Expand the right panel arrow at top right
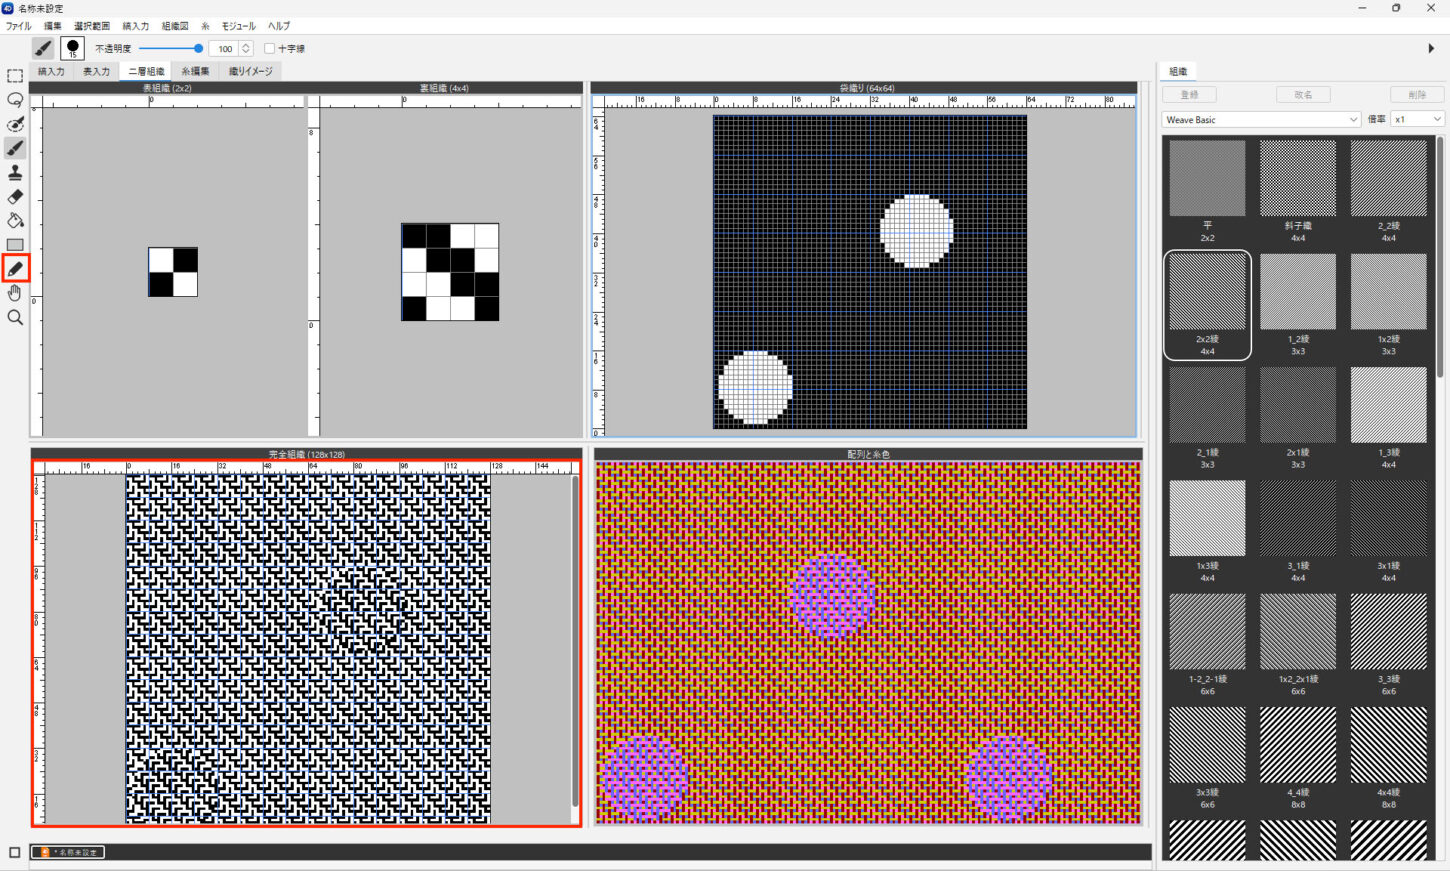Viewport: 1450px width, 871px height. pyautogui.click(x=1431, y=48)
